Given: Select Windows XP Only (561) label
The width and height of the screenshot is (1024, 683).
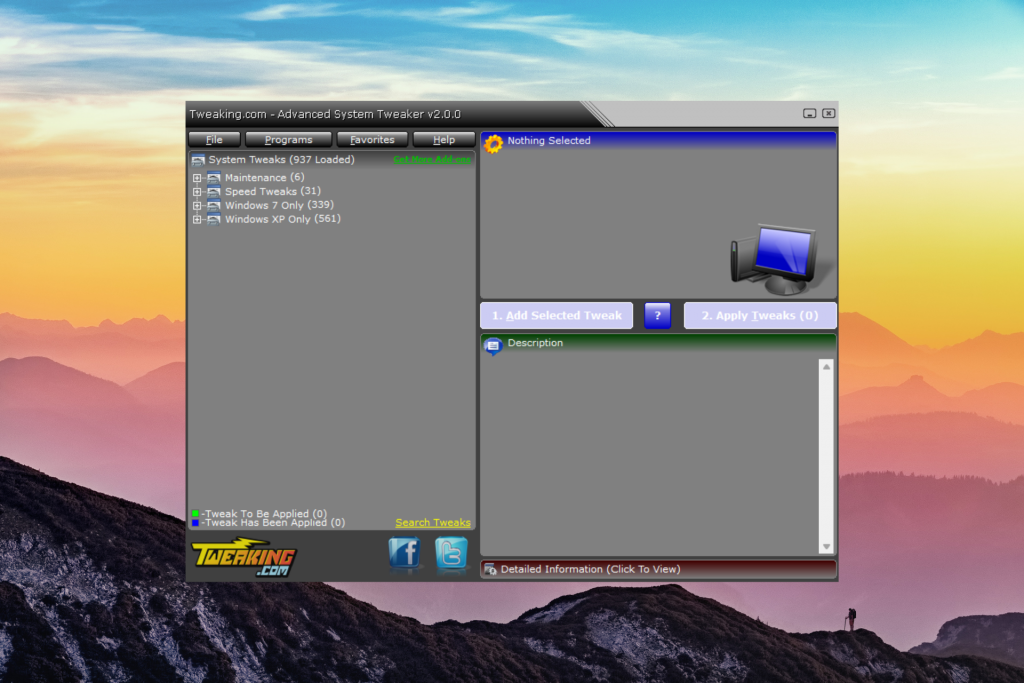Looking at the screenshot, I should [283, 219].
